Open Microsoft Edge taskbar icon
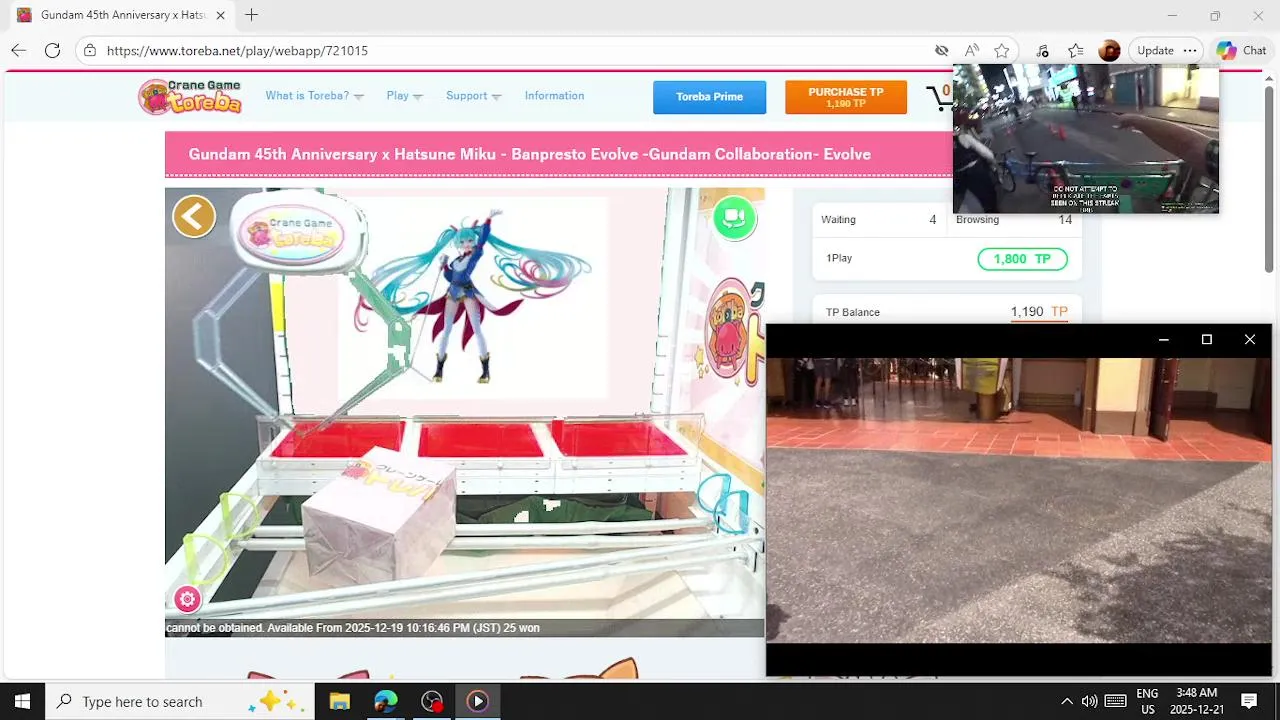1280x720 pixels. click(385, 701)
